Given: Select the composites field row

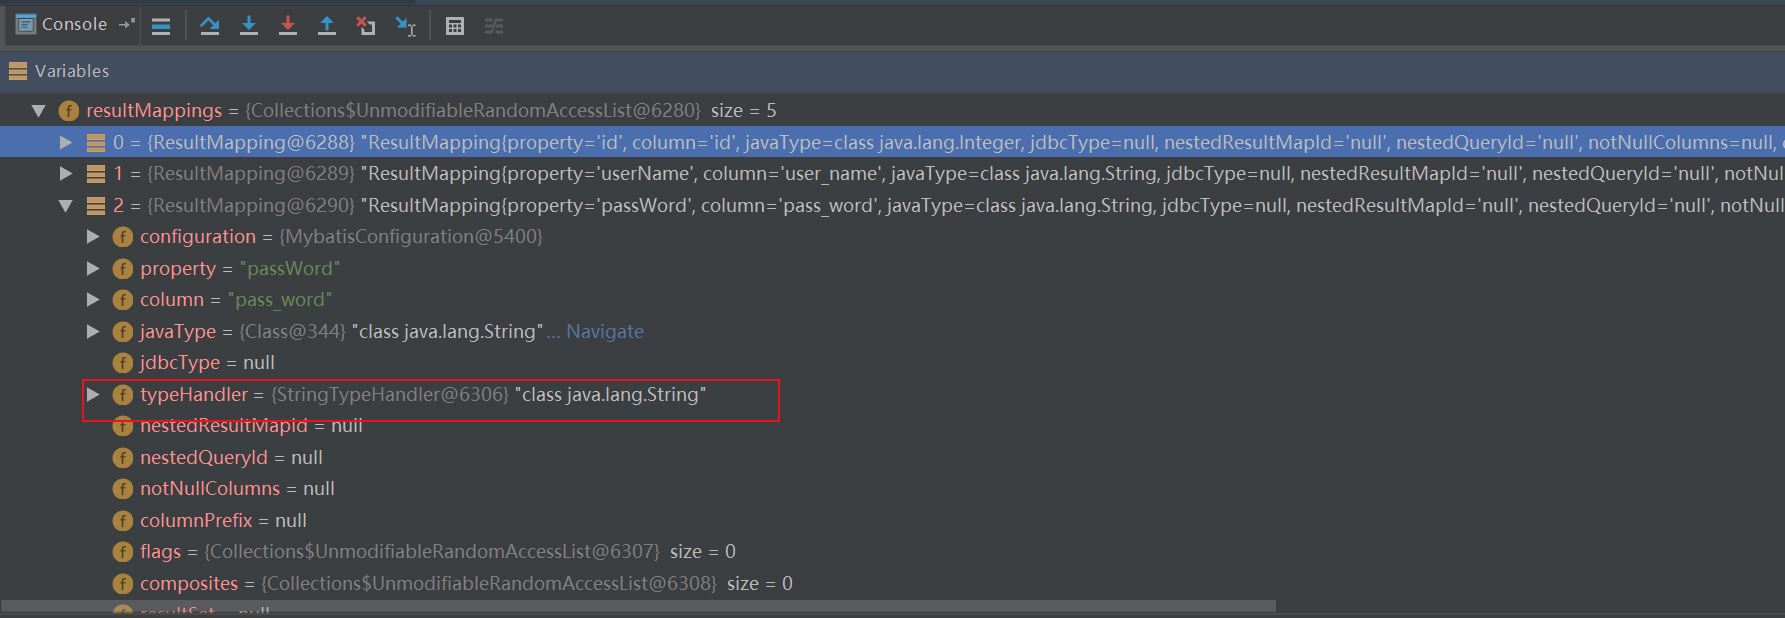Looking at the screenshot, I should pyautogui.click(x=189, y=584).
